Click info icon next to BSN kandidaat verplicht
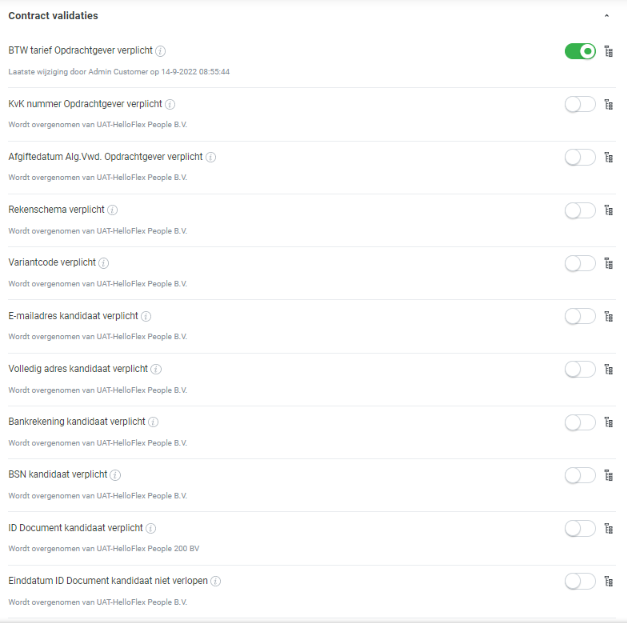Screen dimensions: 627x623 [x=115, y=475]
